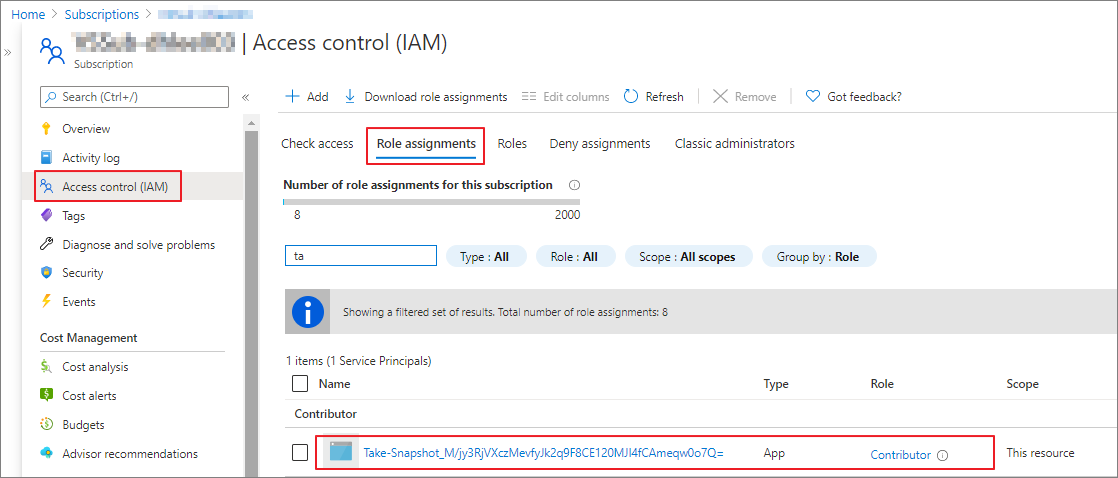Viewport: 1118px width, 478px height.
Task: Click the filter box containing 'ta'
Action: (x=360, y=256)
